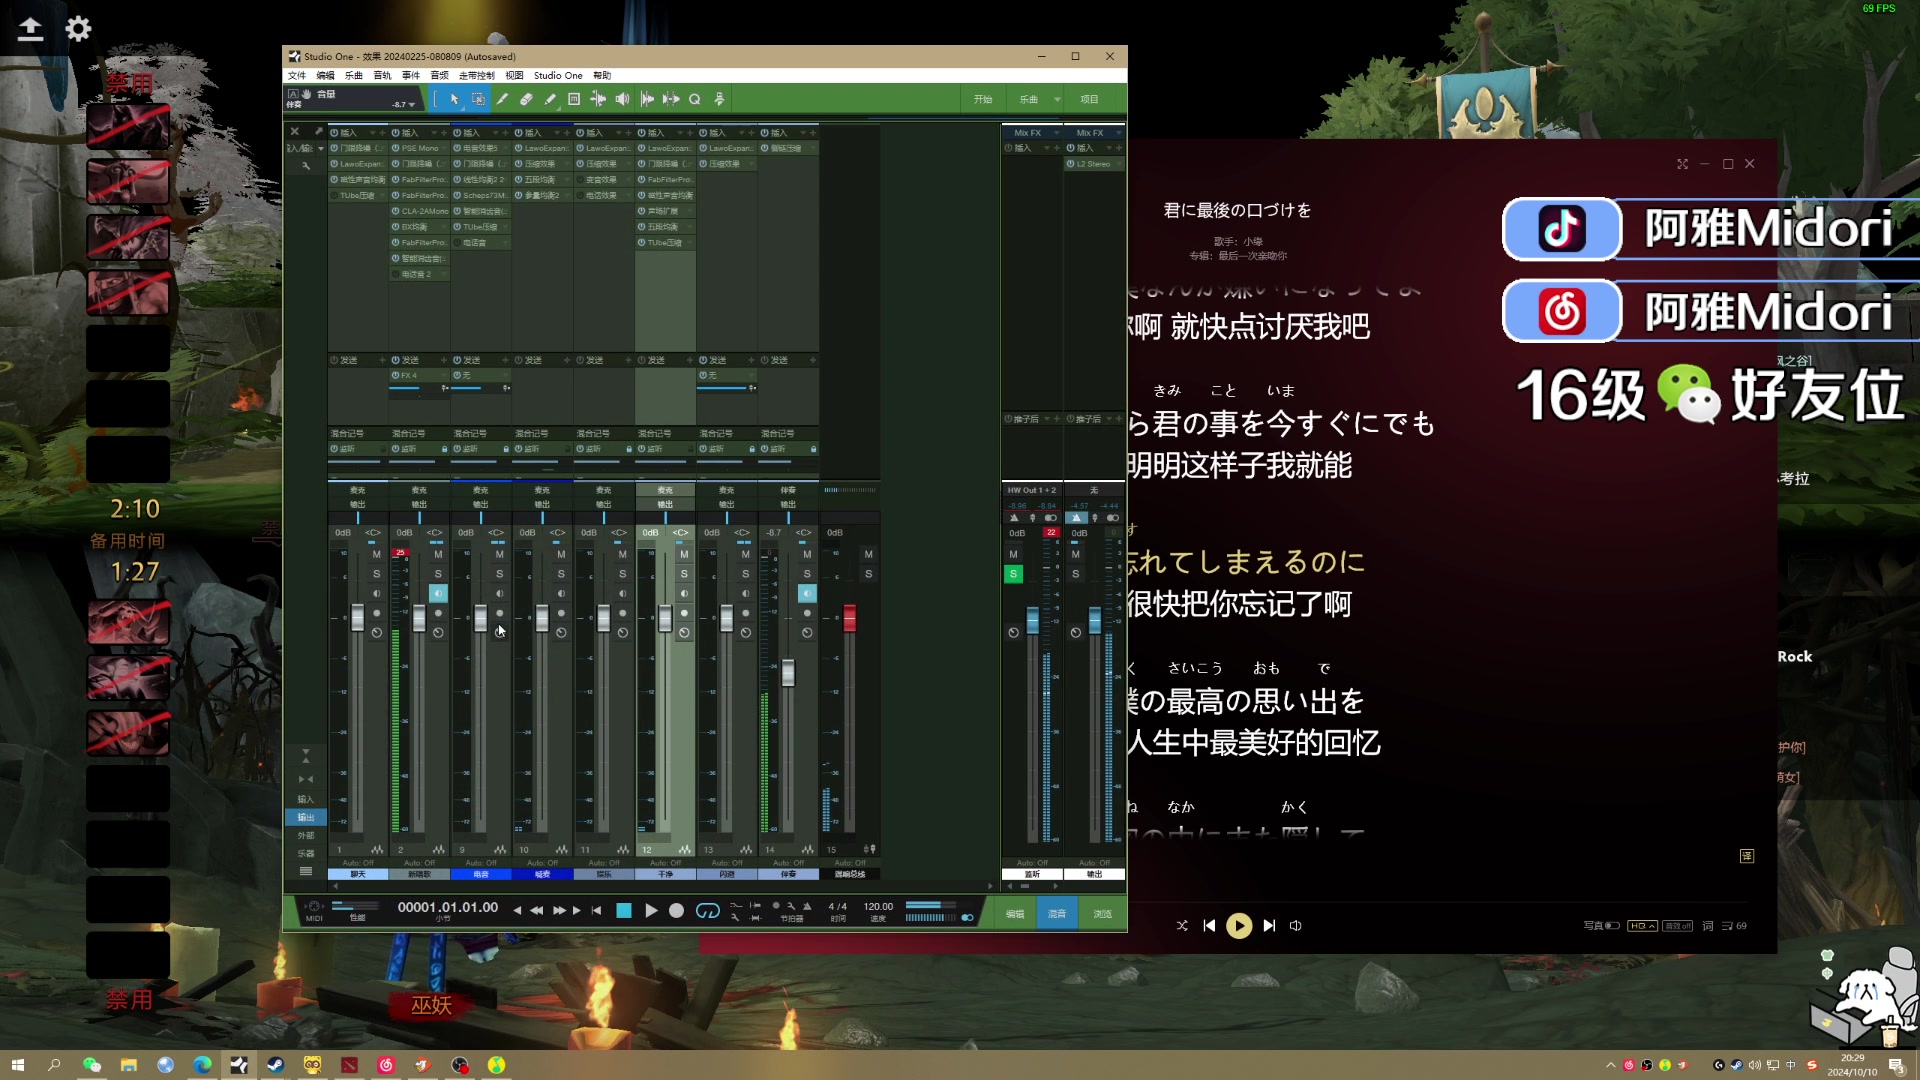Open the 走带控制 menu
Viewport: 1920px width, 1080px height.
pyautogui.click(x=477, y=75)
